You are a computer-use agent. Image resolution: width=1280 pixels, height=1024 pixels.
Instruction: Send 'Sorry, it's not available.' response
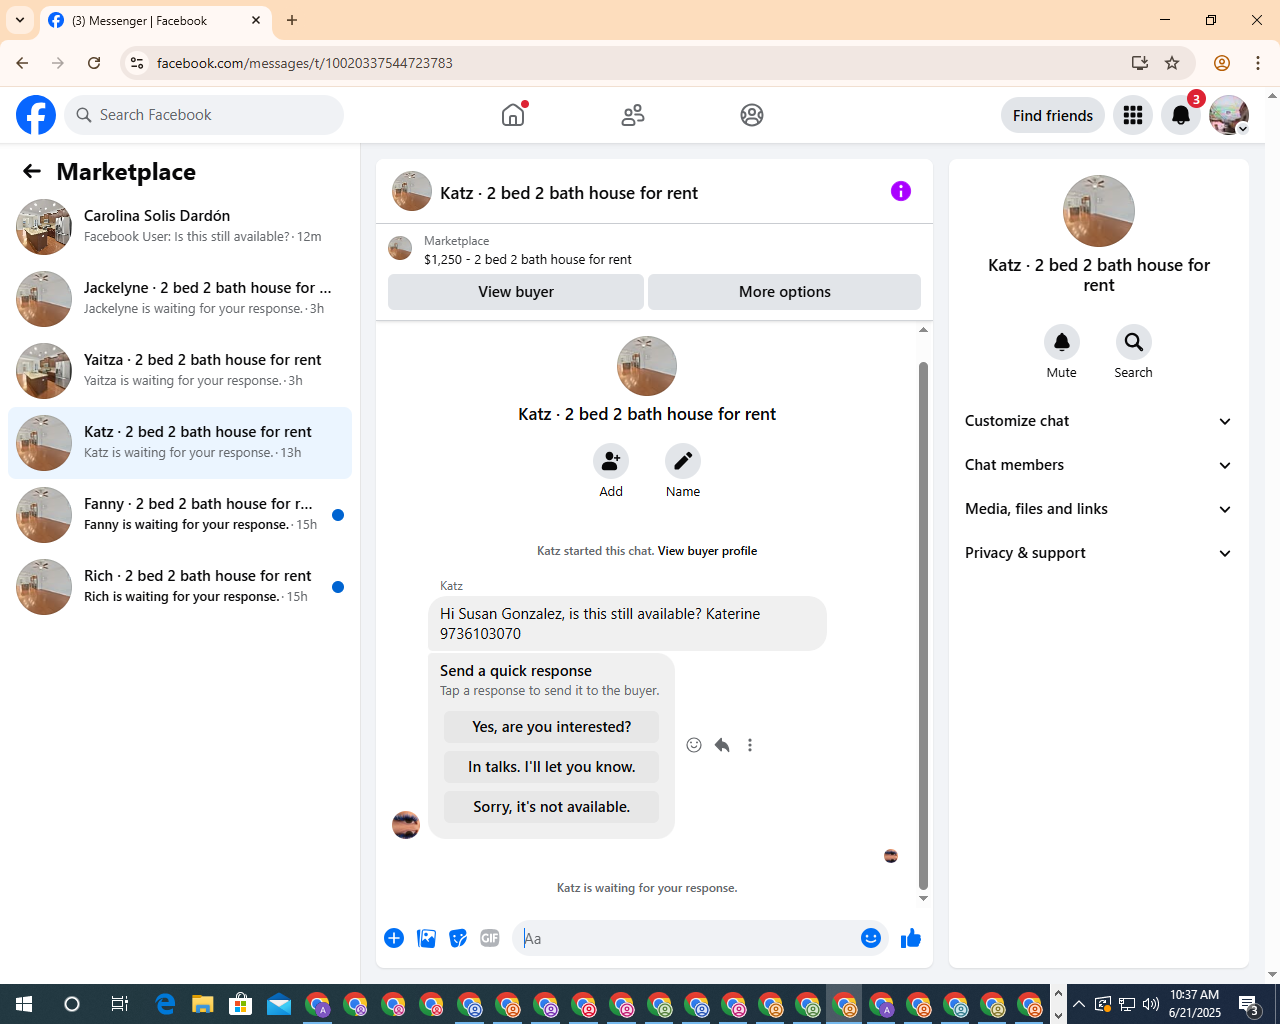552,807
